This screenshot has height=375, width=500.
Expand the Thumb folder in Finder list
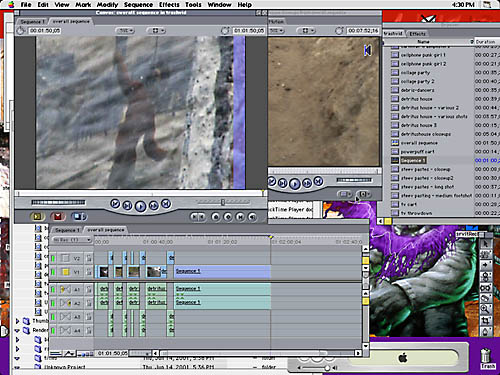(x=17, y=321)
